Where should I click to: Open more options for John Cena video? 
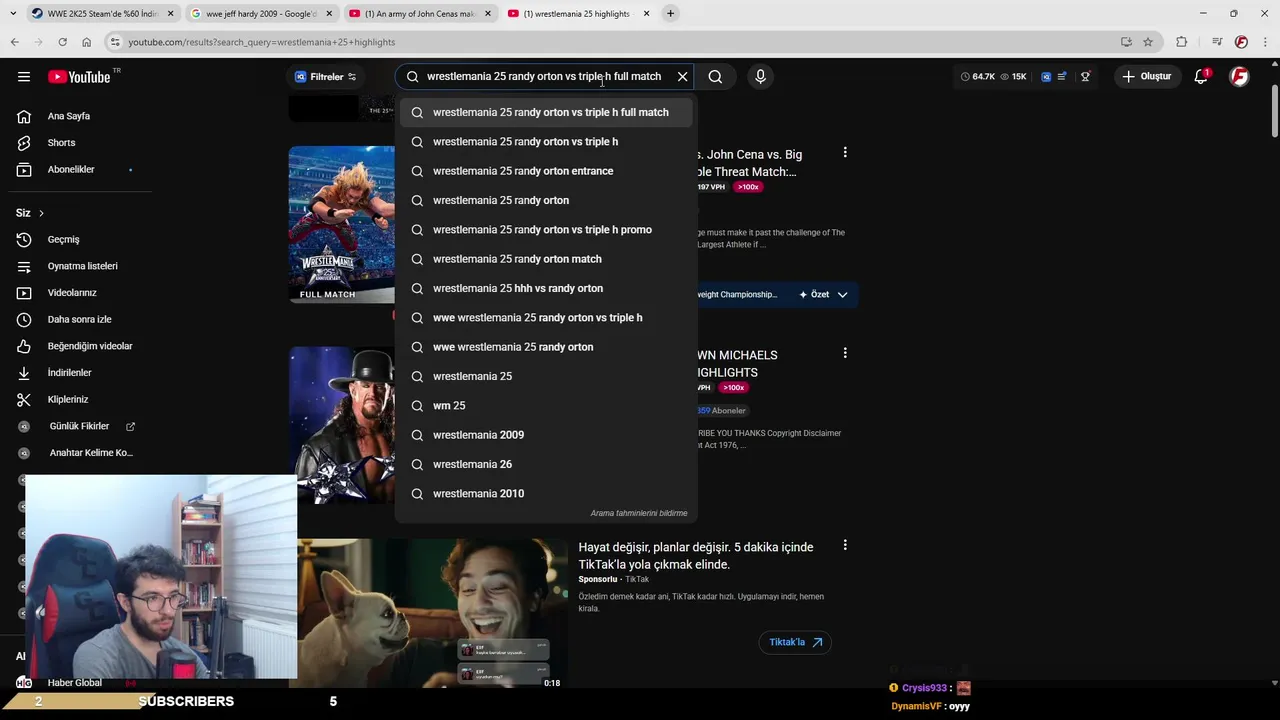tap(845, 153)
